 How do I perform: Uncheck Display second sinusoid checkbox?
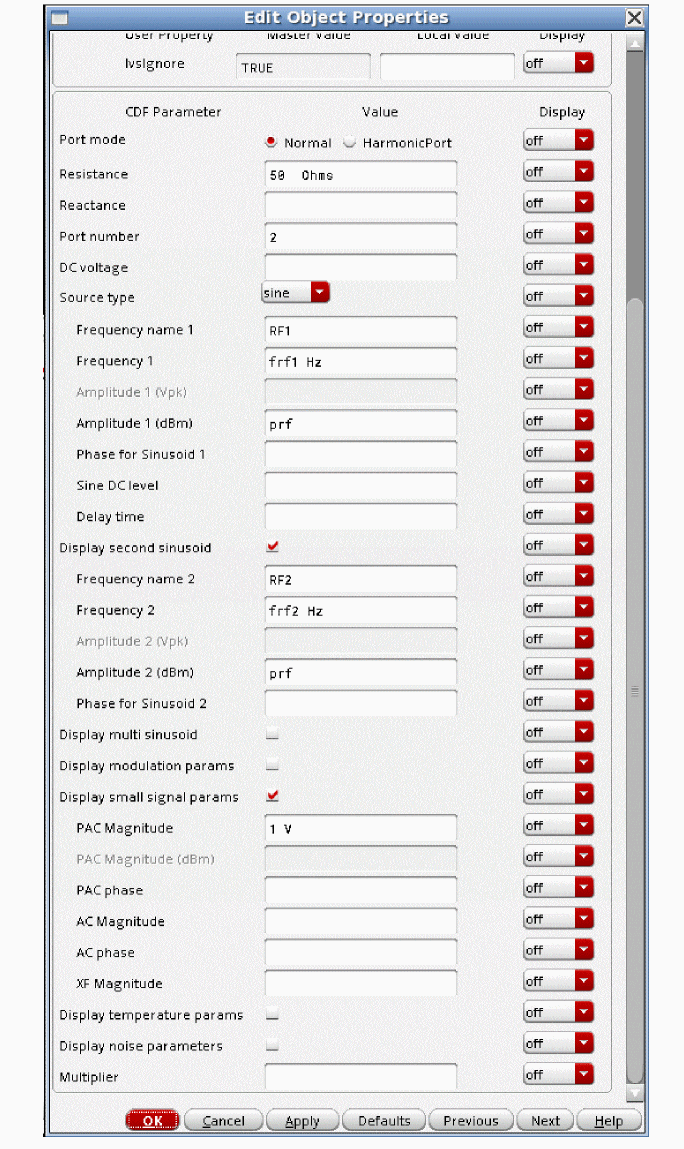[272, 547]
